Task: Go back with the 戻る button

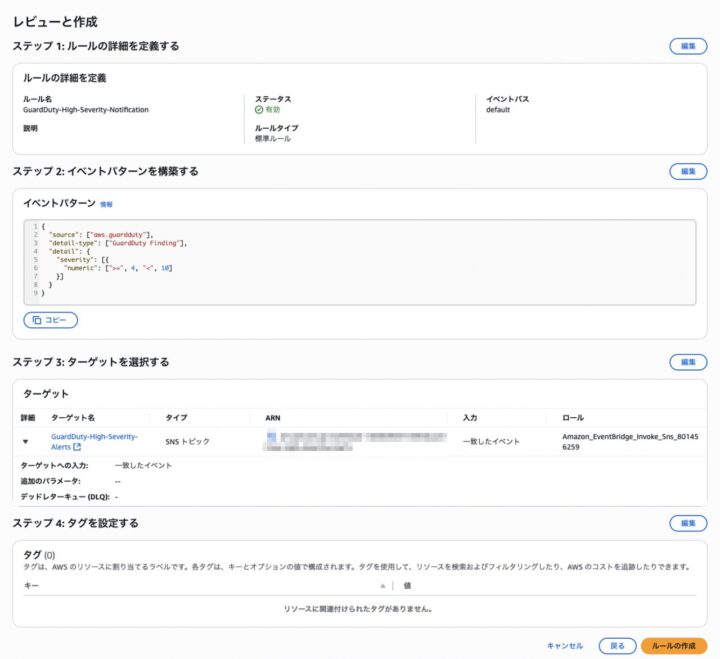Action: [x=617, y=646]
